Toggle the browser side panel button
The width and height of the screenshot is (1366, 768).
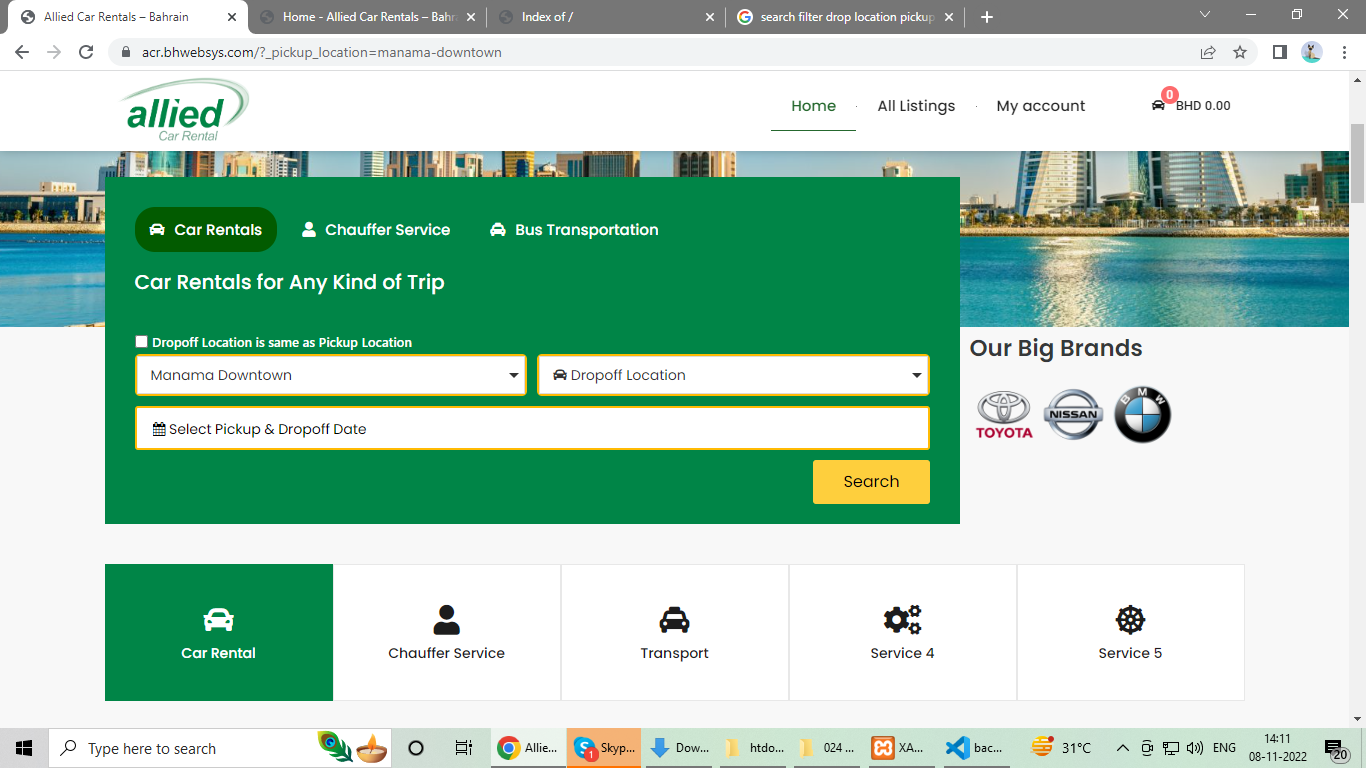click(1279, 52)
